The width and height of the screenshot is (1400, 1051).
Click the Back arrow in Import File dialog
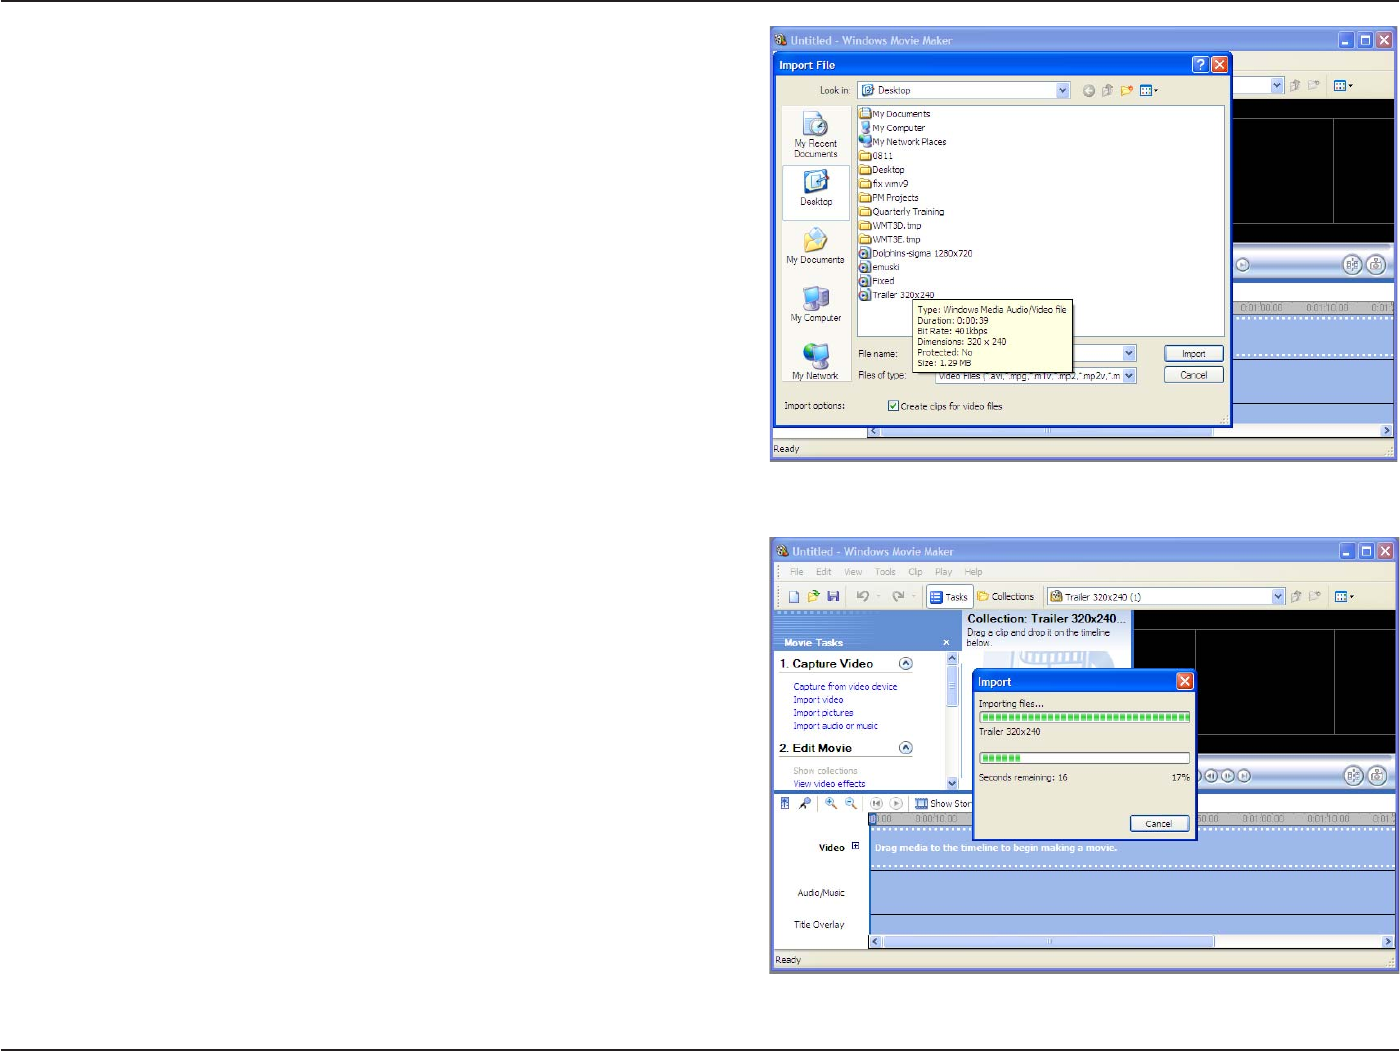[1089, 91]
